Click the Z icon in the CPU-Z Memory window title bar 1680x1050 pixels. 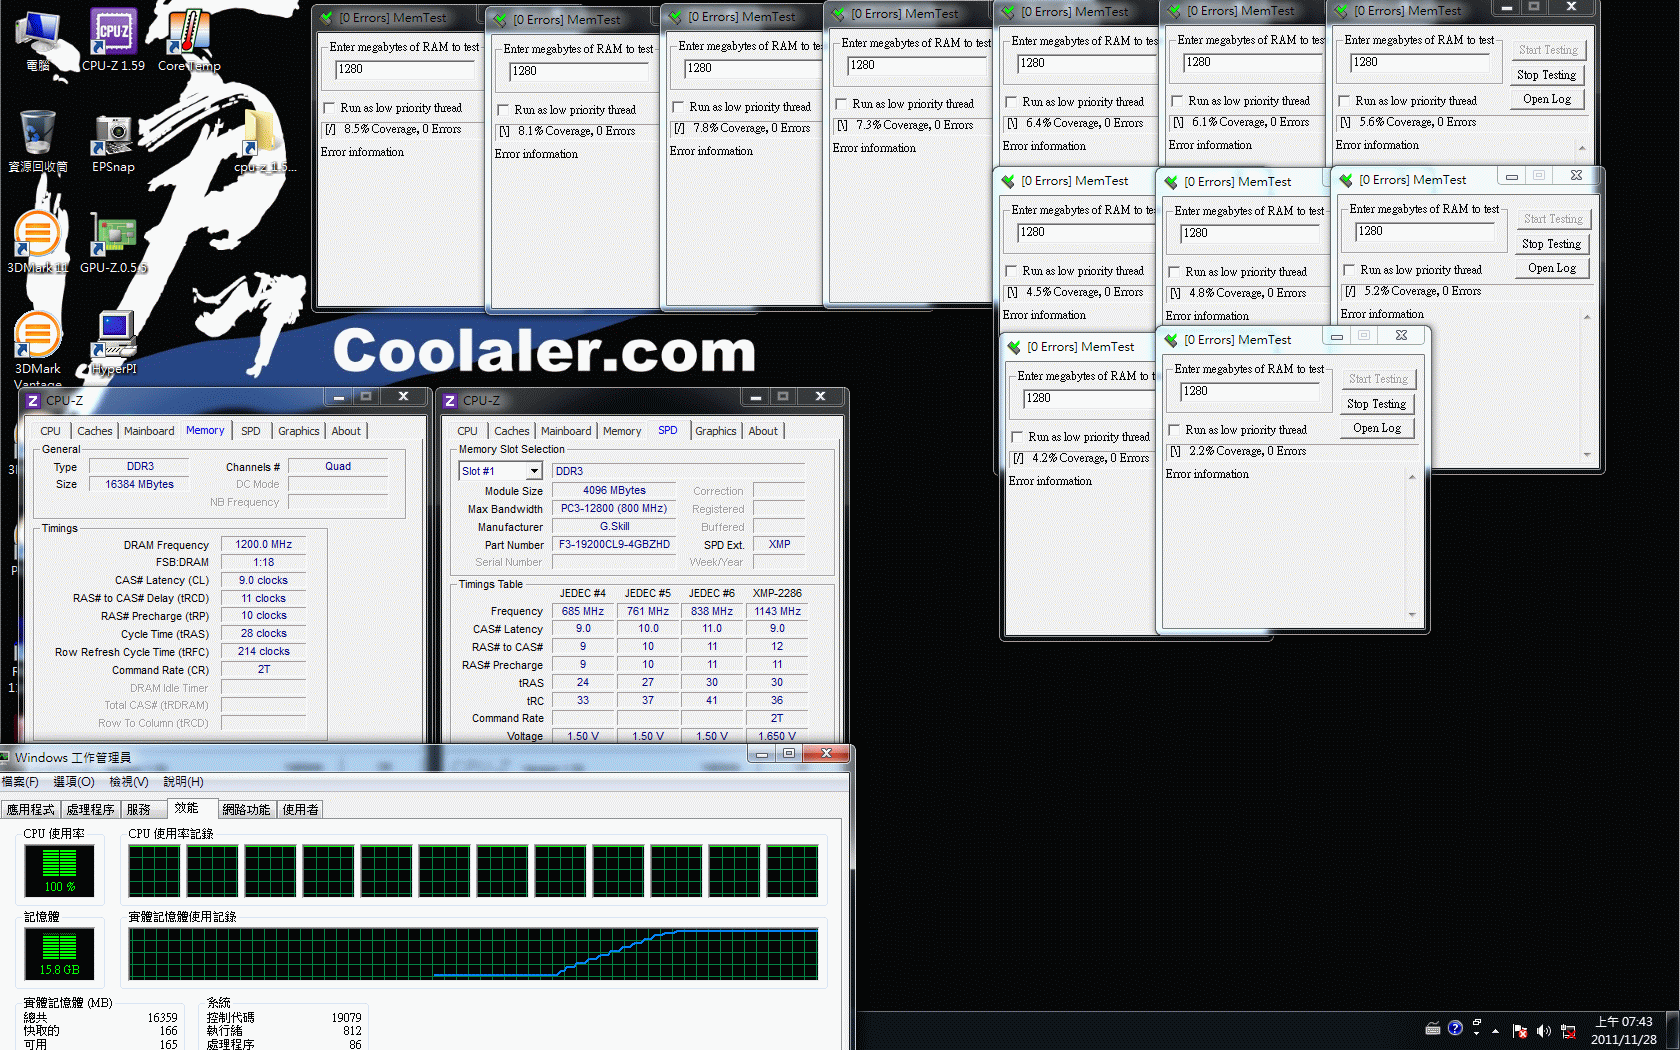point(33,400)
